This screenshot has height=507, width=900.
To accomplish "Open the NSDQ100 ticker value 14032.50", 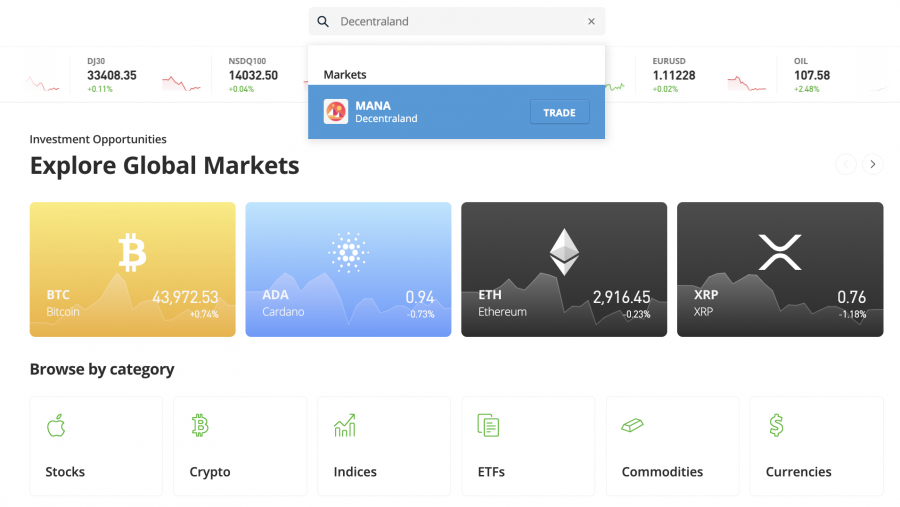I will pos(253,75).
